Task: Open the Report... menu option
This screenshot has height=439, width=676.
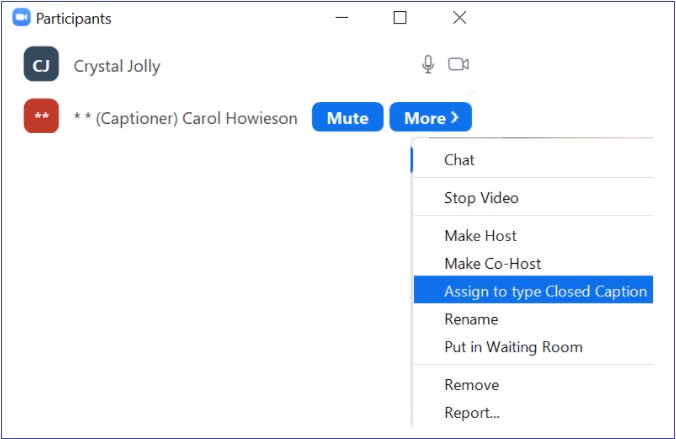Action: pyautogui.click(x=471, y=412)
